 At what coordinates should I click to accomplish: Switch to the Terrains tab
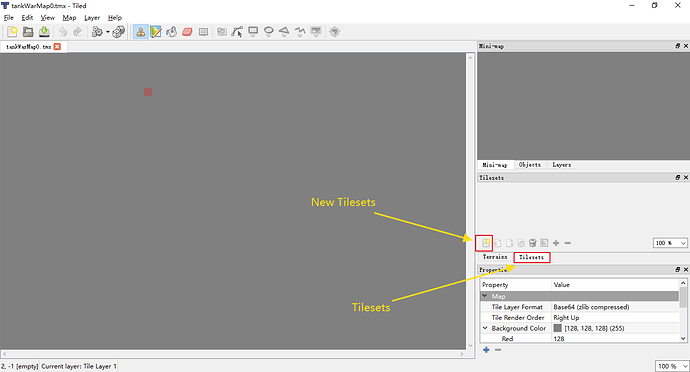pyautogui.click(x=495, y=257)
